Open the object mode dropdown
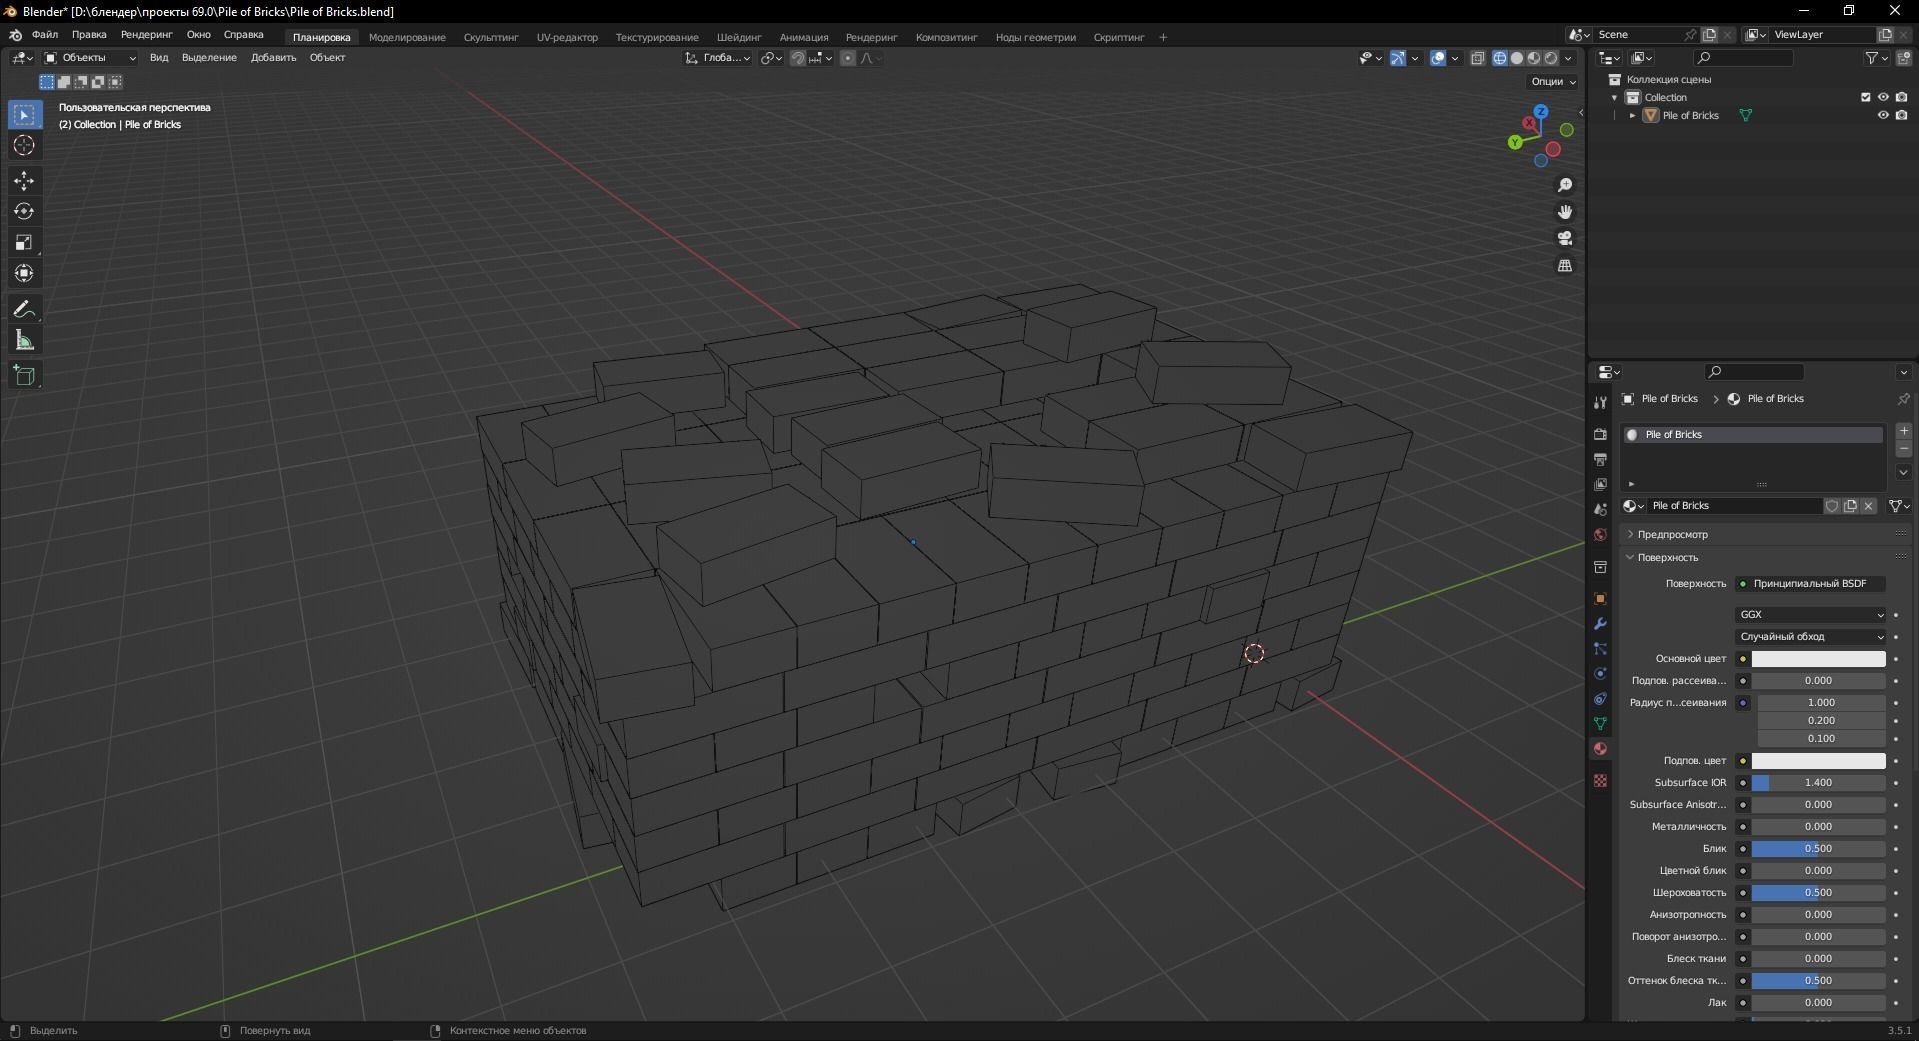Viewport: 1919px width, 1041px height. click(89, 58)
